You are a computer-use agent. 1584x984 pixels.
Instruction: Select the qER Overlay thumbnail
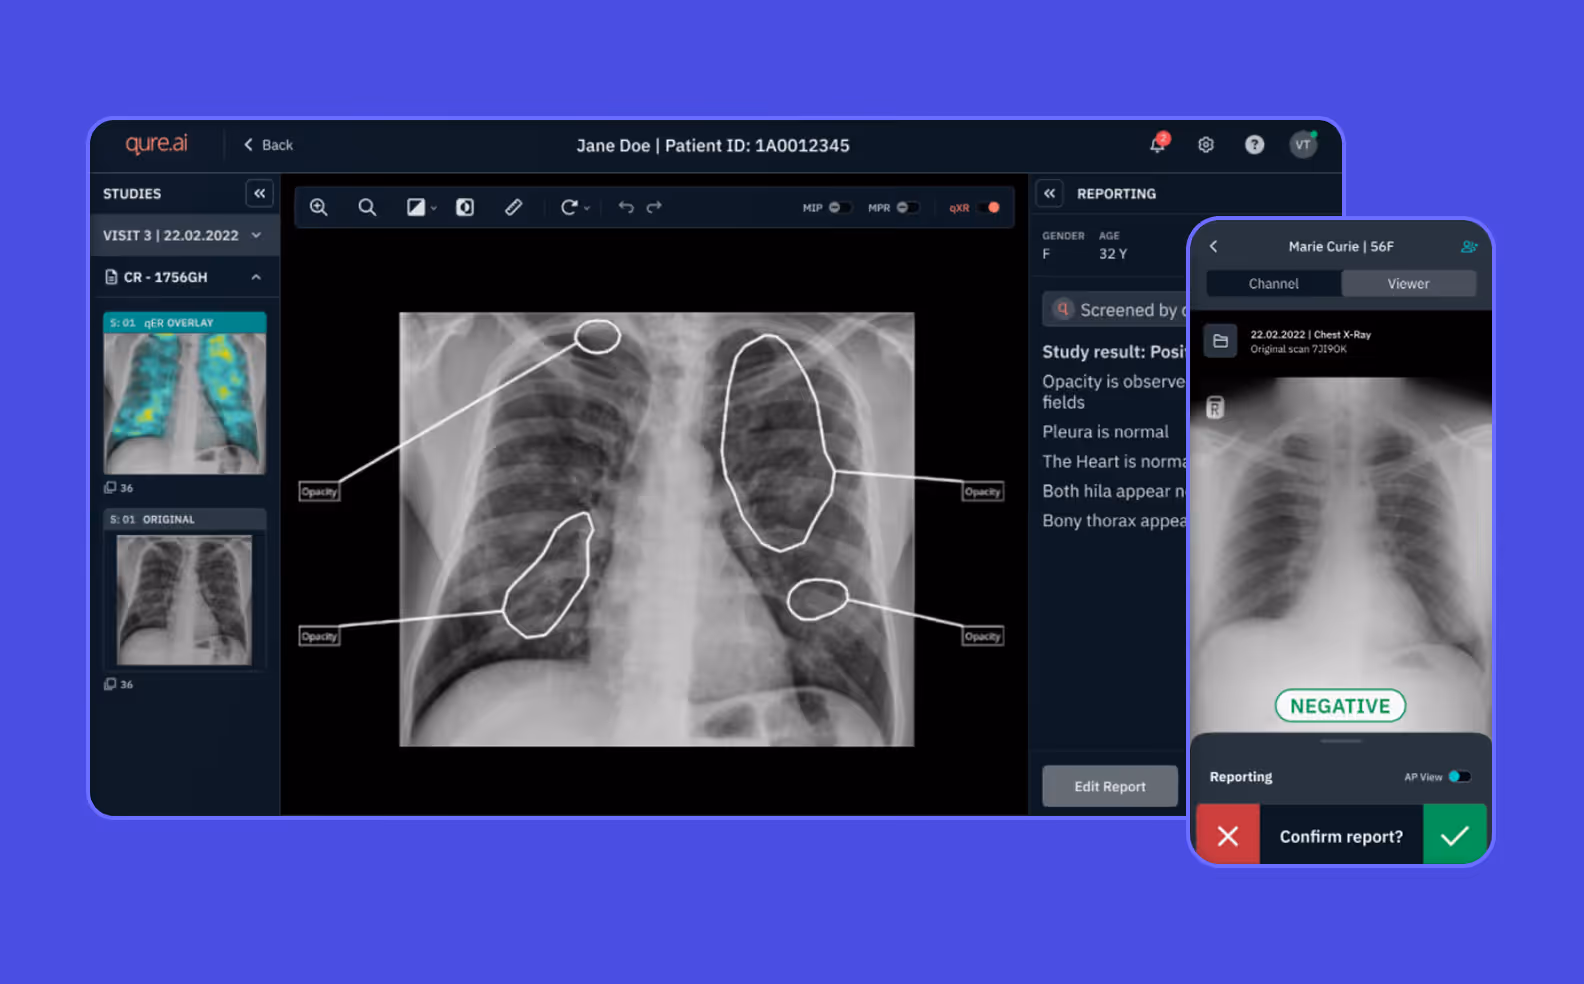point(185,393)
